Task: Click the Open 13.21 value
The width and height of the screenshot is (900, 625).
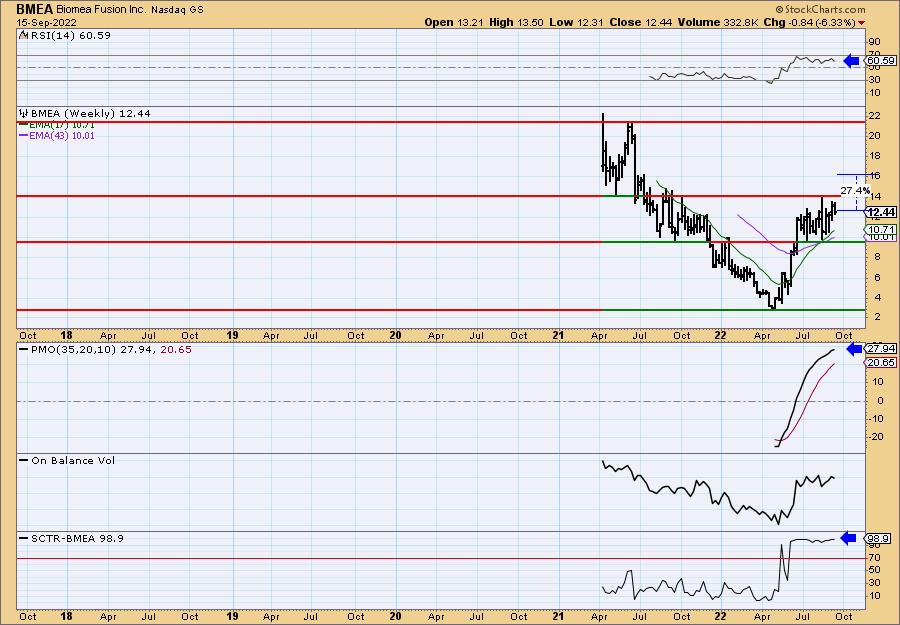Action: (455, 22)
